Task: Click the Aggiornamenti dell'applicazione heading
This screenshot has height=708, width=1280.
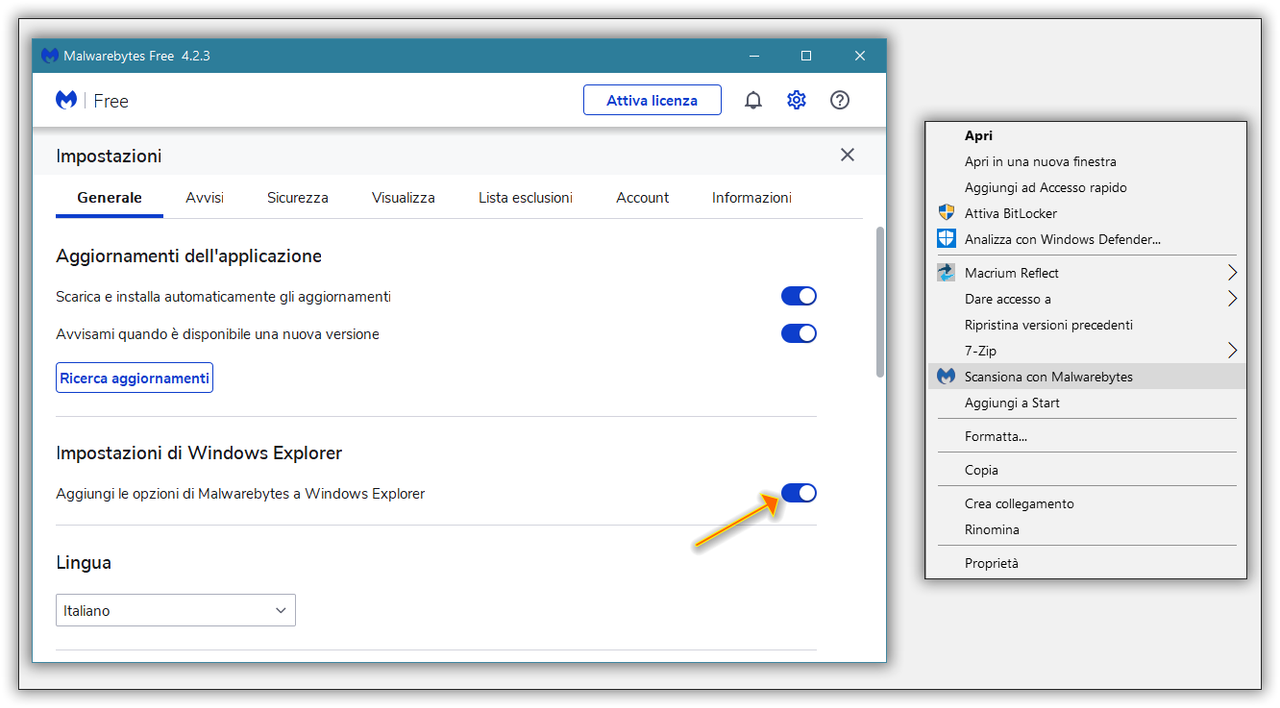Action: (x=189, y=256)
